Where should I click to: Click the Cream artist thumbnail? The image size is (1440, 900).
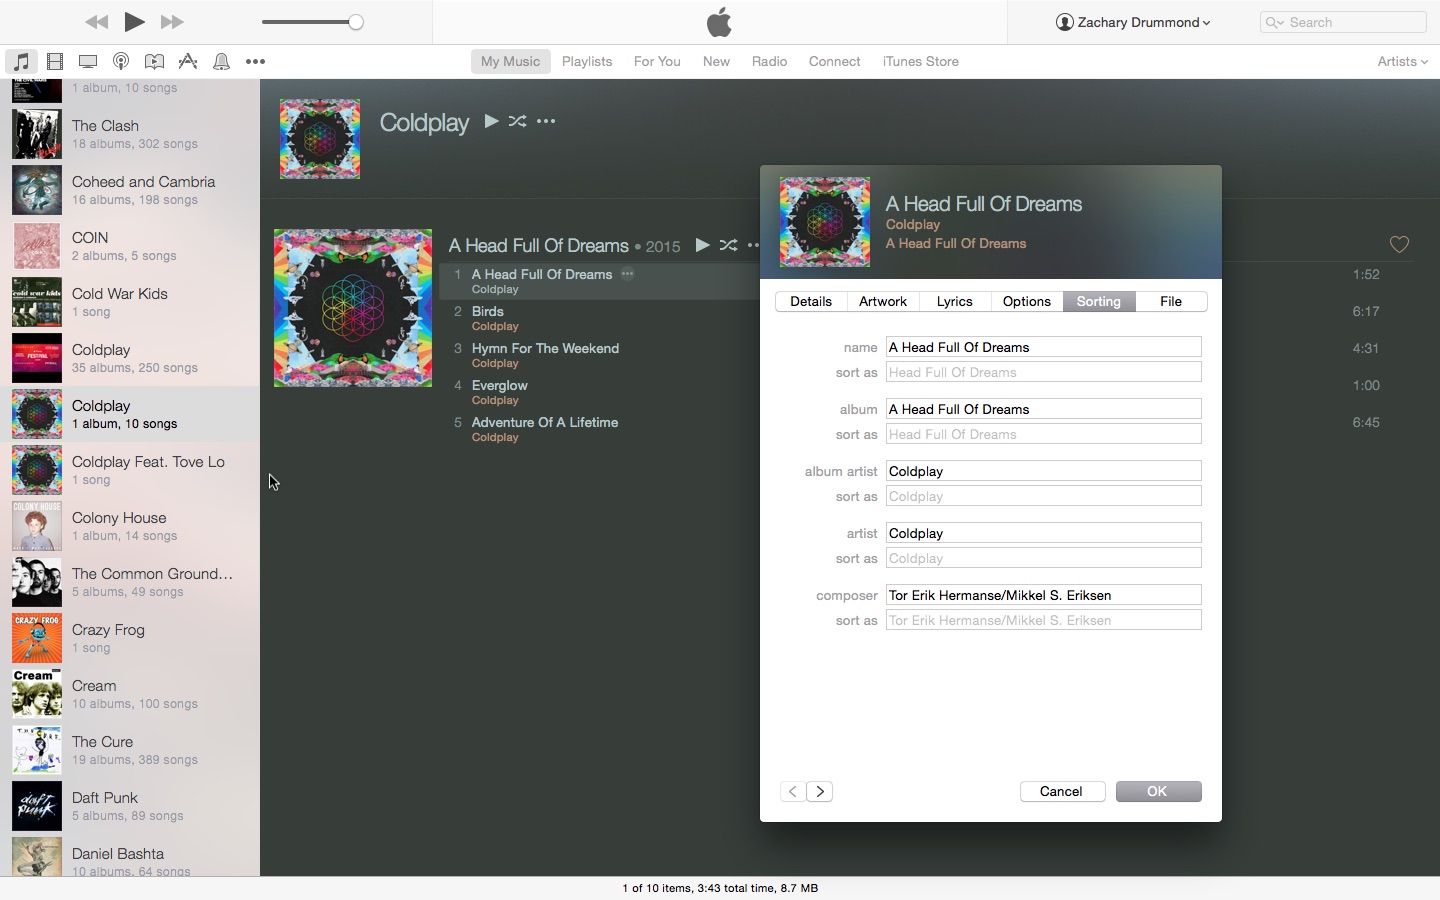coord(37,694)
